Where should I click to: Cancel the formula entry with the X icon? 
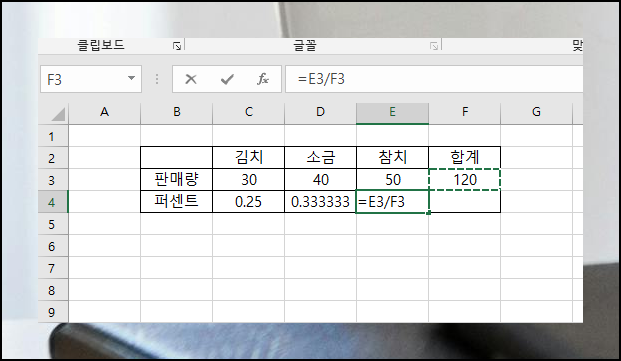pyautogui.click(x=191, y=79)
